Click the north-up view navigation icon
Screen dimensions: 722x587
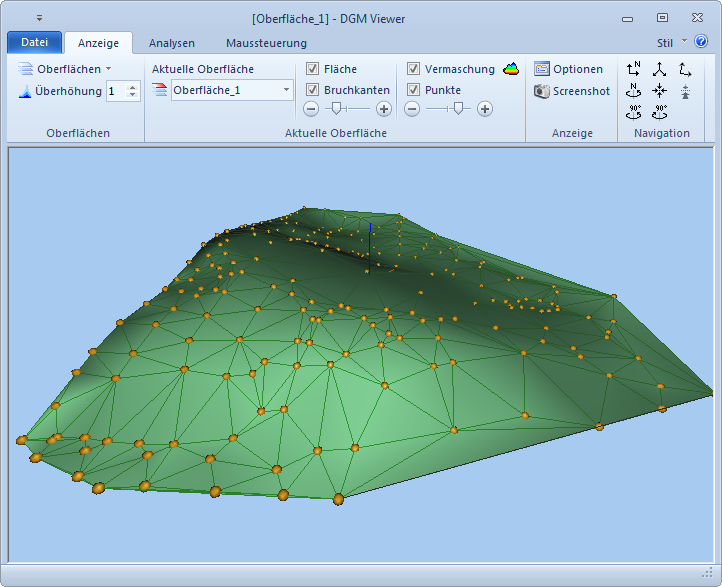pos(633,69)
